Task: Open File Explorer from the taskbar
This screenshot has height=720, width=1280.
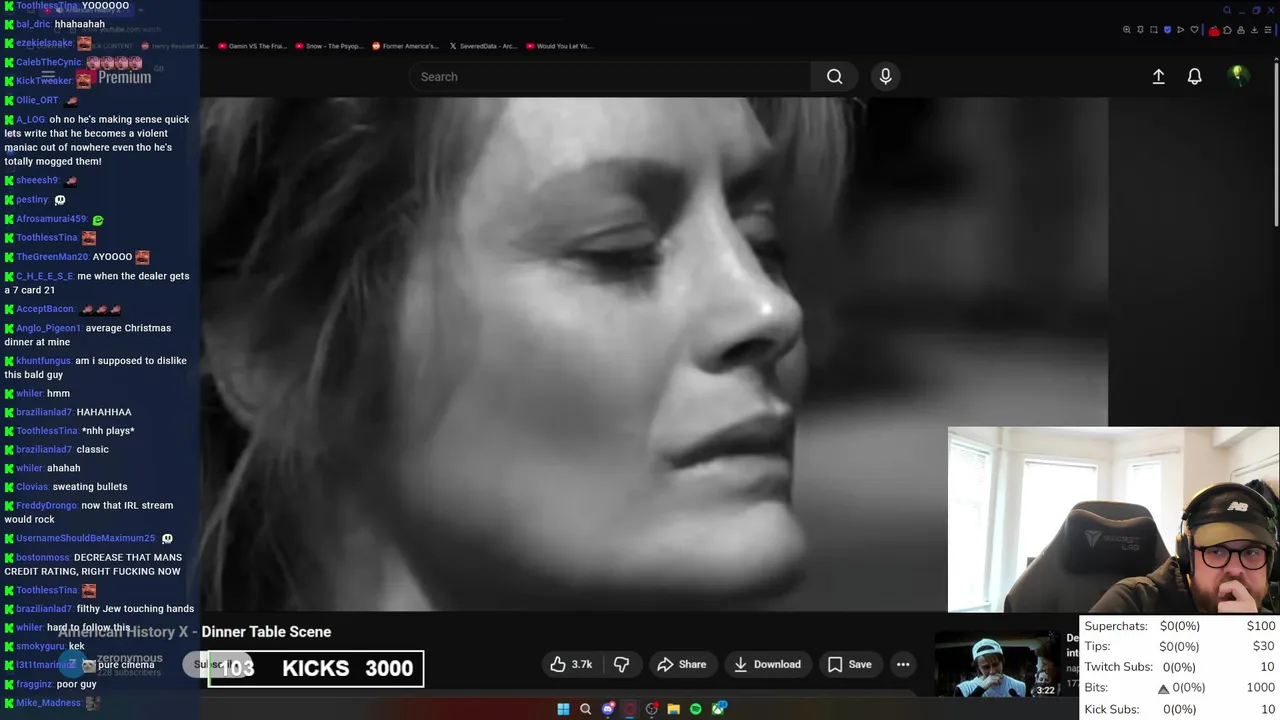Action: tap(674, 709)
